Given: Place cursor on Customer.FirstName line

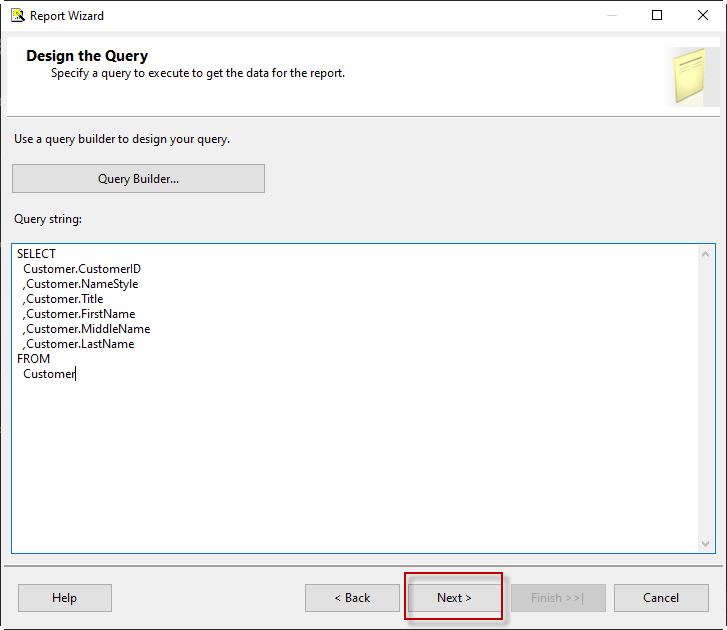Looking at the screenshot, I should (x=80, y=314).
